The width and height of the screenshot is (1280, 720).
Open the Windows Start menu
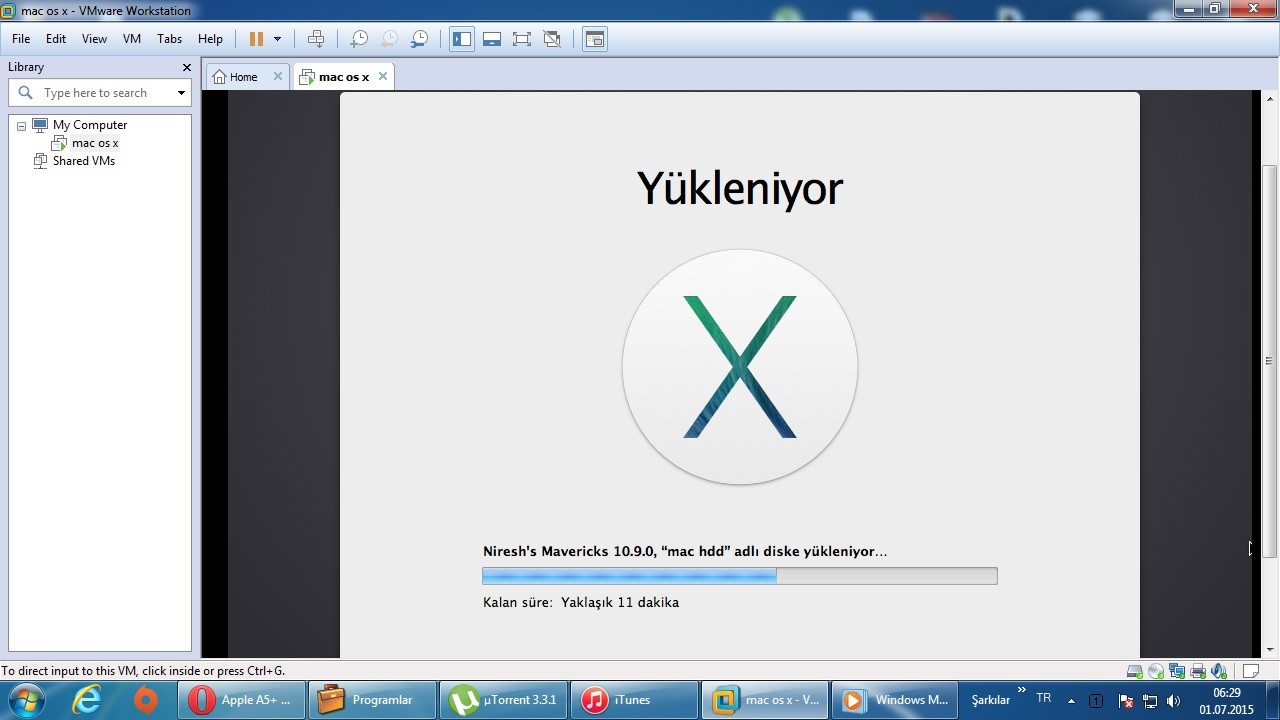point(25,700)
